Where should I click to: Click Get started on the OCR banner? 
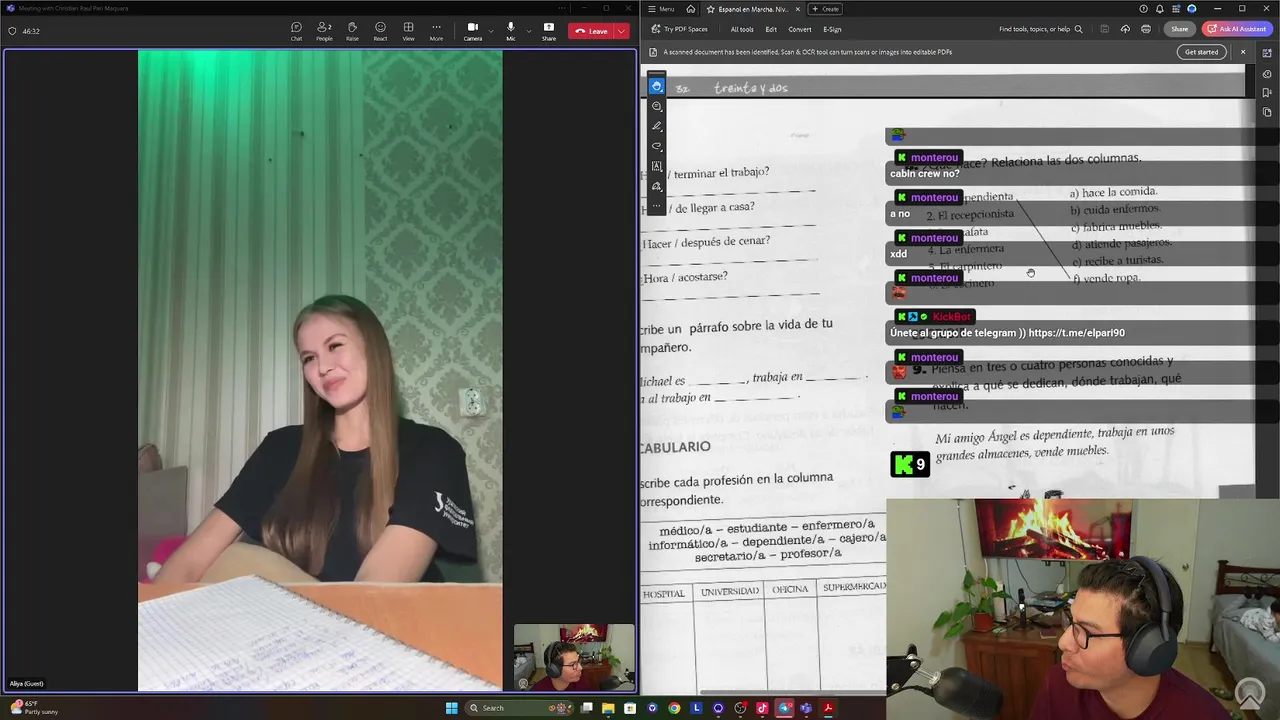click(x=1201, y=52)
